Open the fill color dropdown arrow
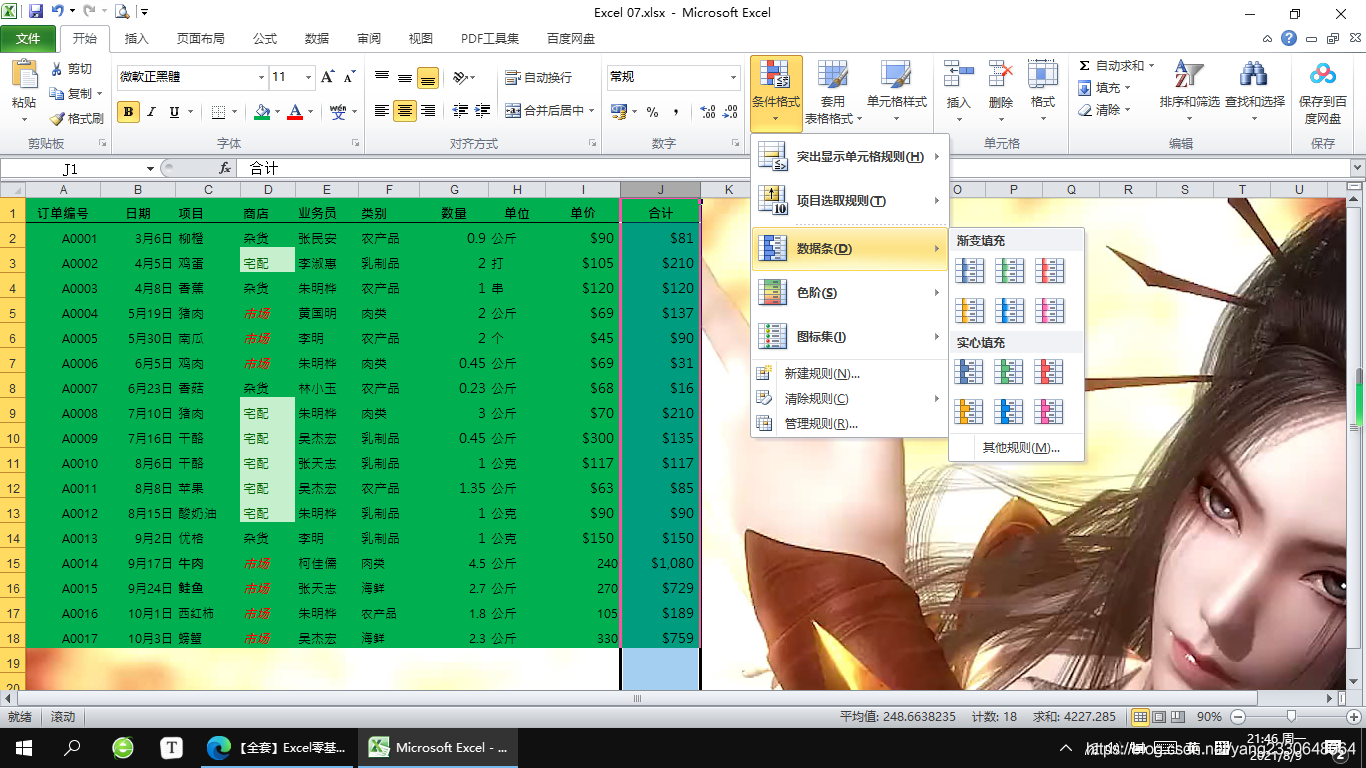This screenshot has width=1366, height=768. click(278, 112)
